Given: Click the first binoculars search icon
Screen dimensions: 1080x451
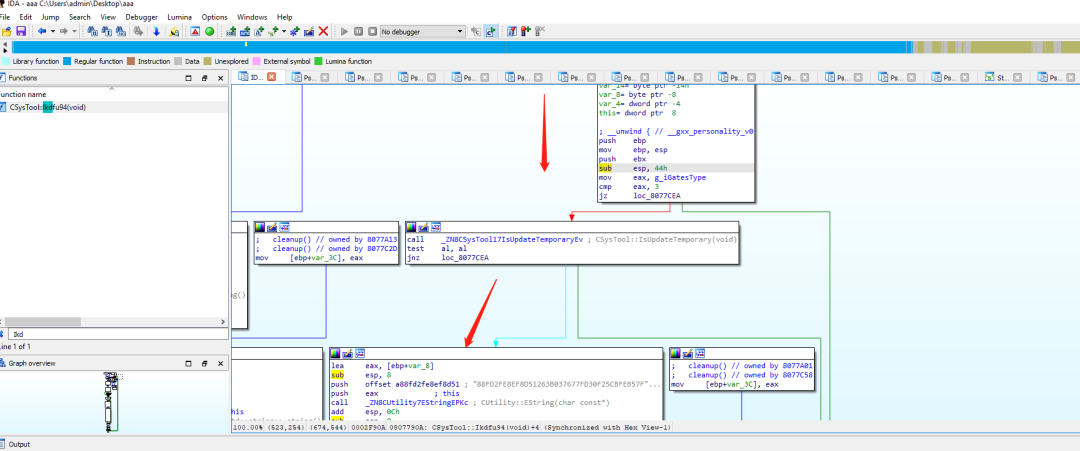Looking at the screenshot, I should point(92,31).
